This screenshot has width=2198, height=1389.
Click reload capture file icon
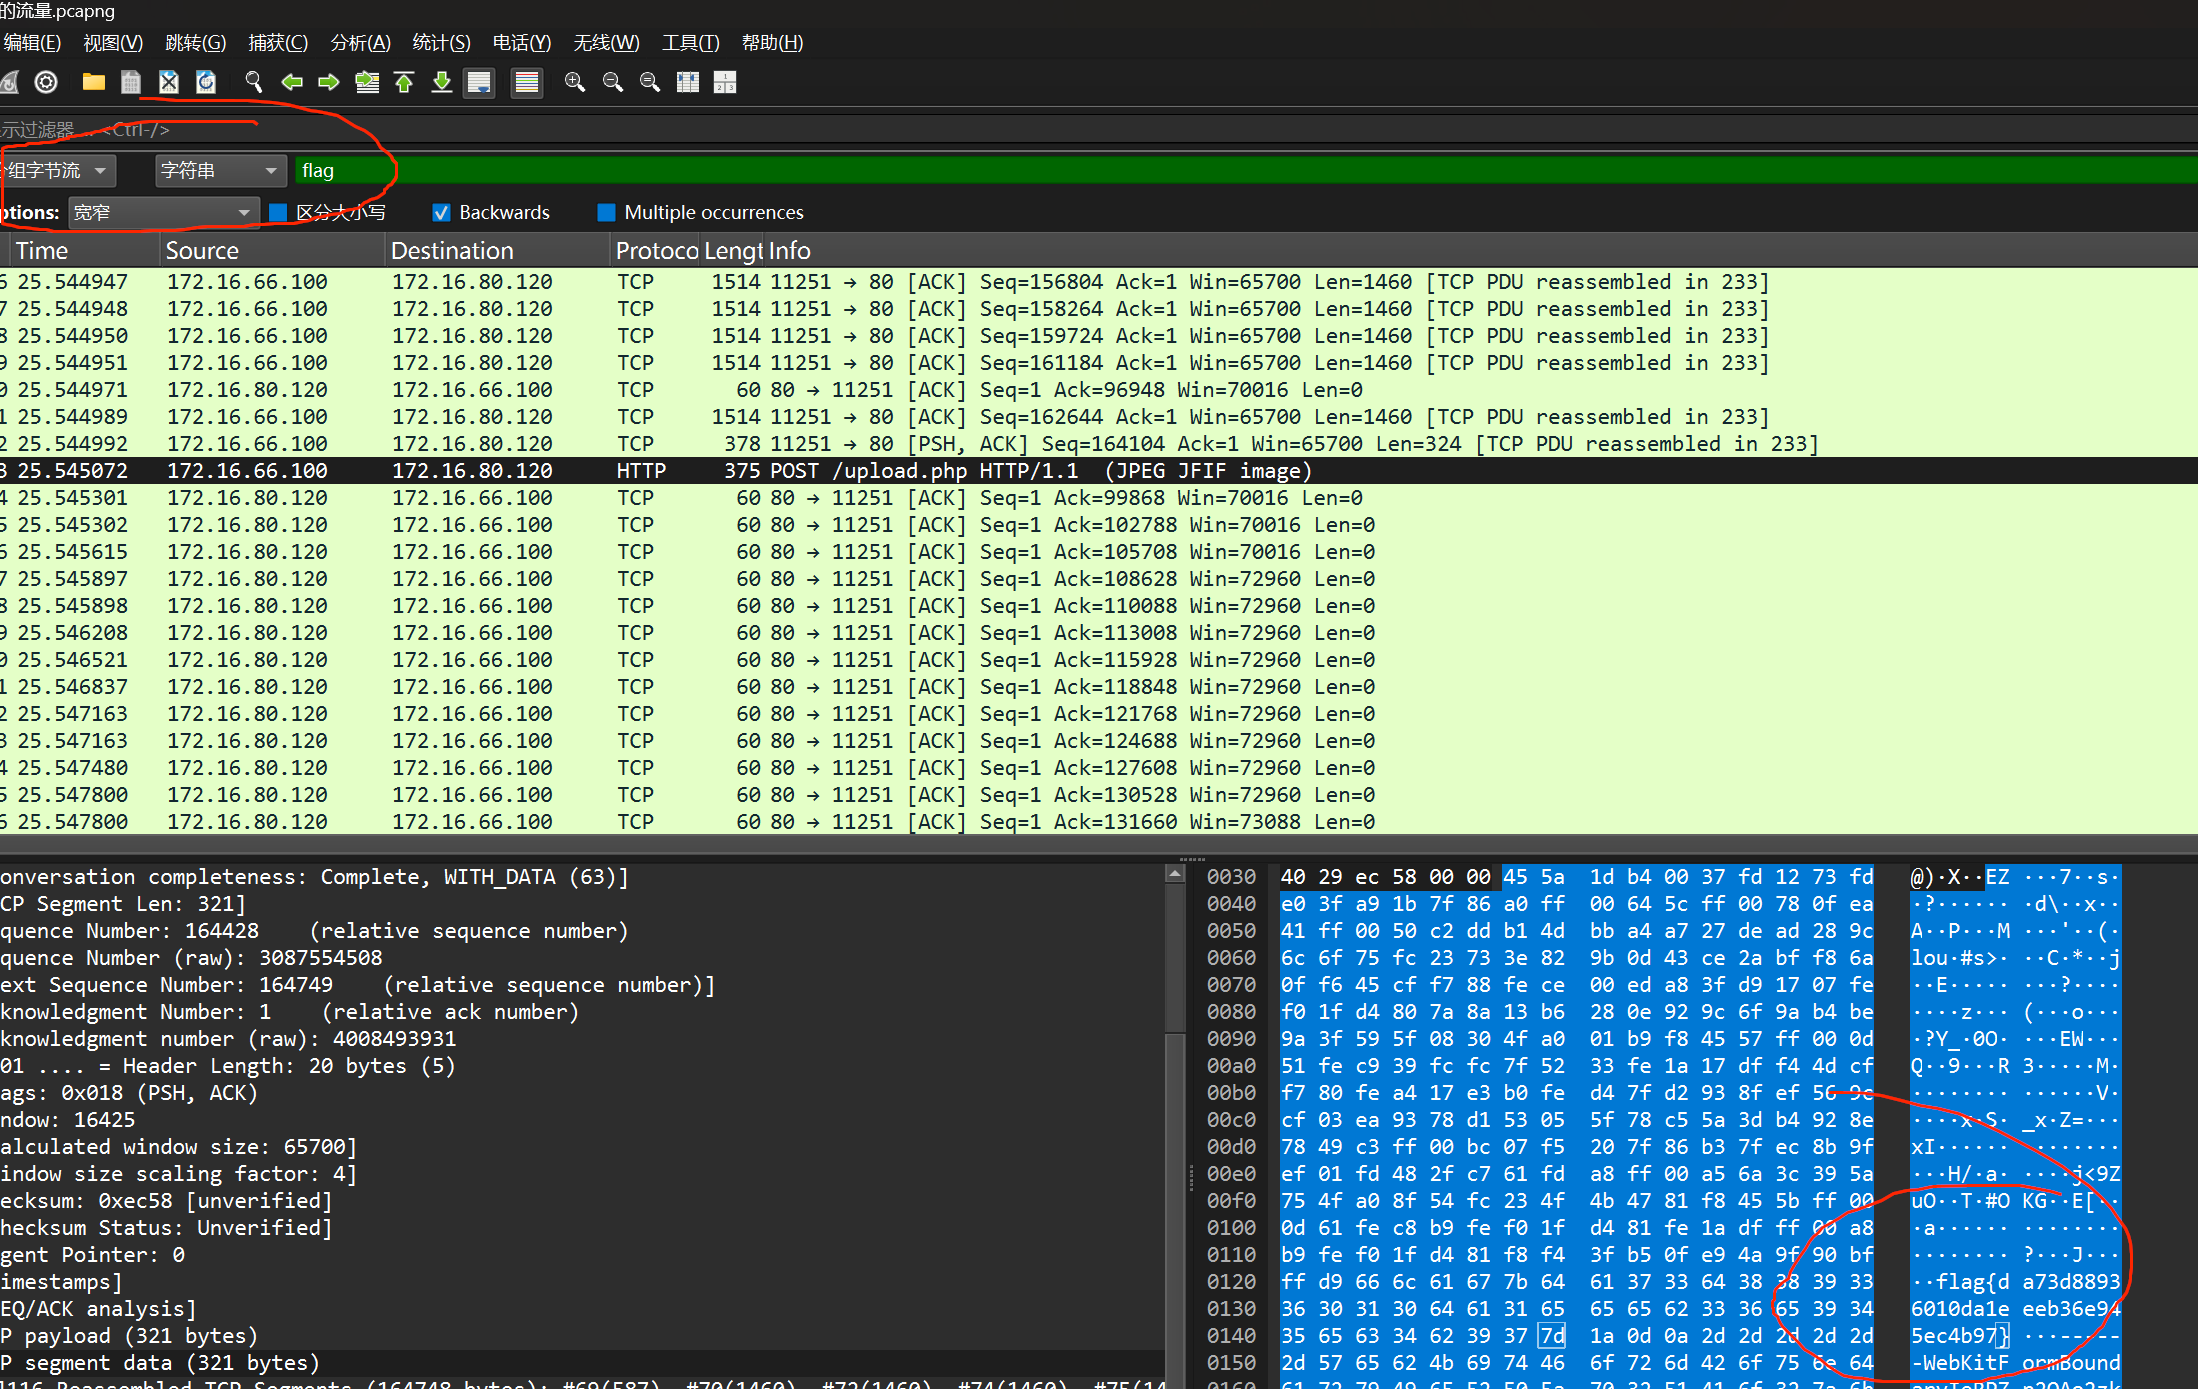[206, 83]
